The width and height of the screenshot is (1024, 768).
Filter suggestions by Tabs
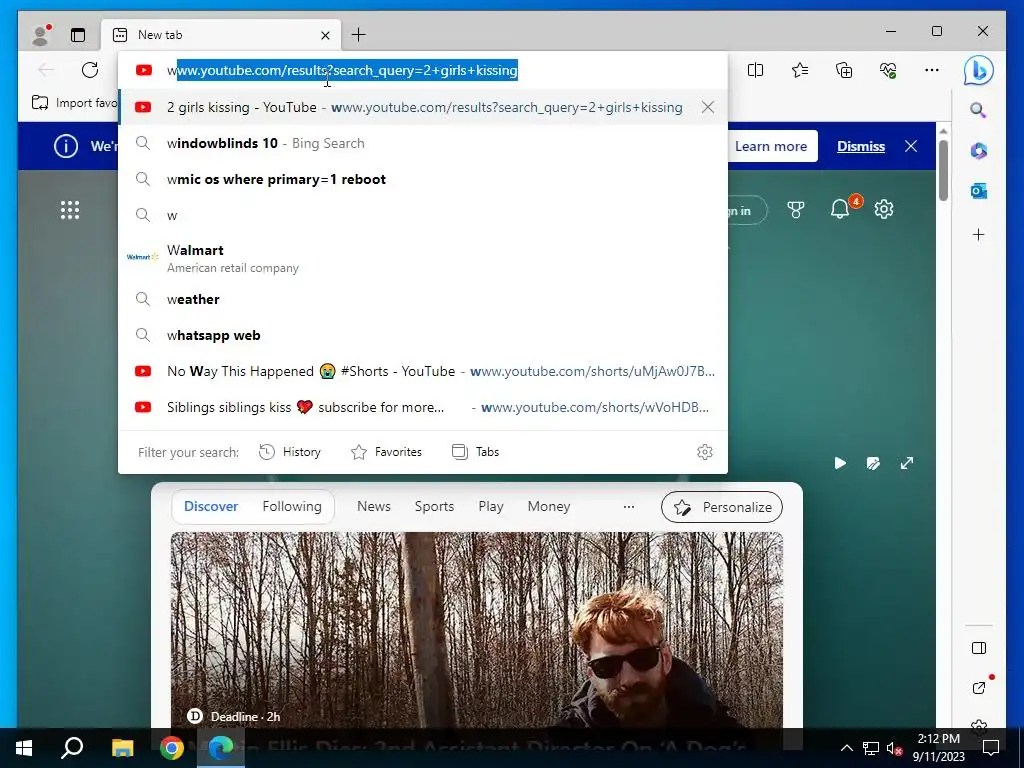coord(475,452)
